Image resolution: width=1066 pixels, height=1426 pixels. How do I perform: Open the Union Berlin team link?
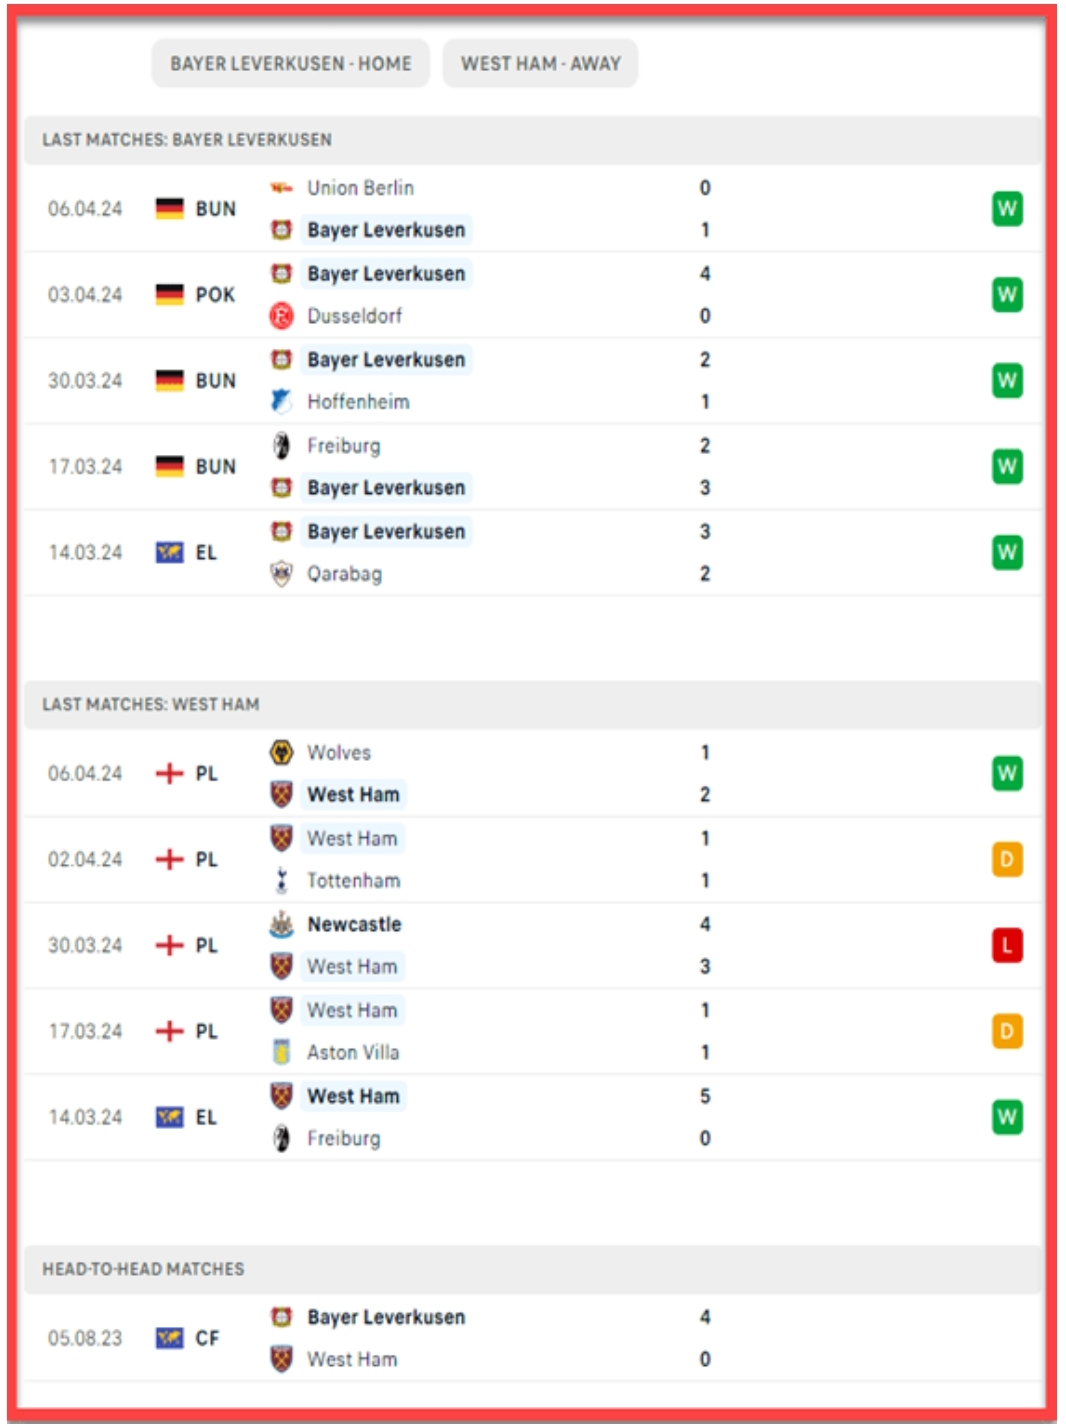pyautogui.click(x=360, y=188)
